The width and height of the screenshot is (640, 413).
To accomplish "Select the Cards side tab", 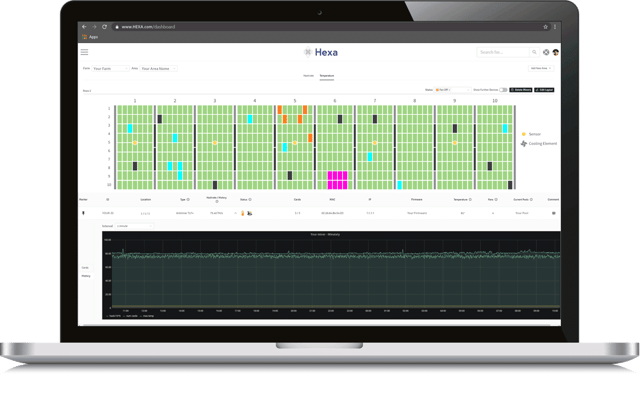I will tap(85, 268).
